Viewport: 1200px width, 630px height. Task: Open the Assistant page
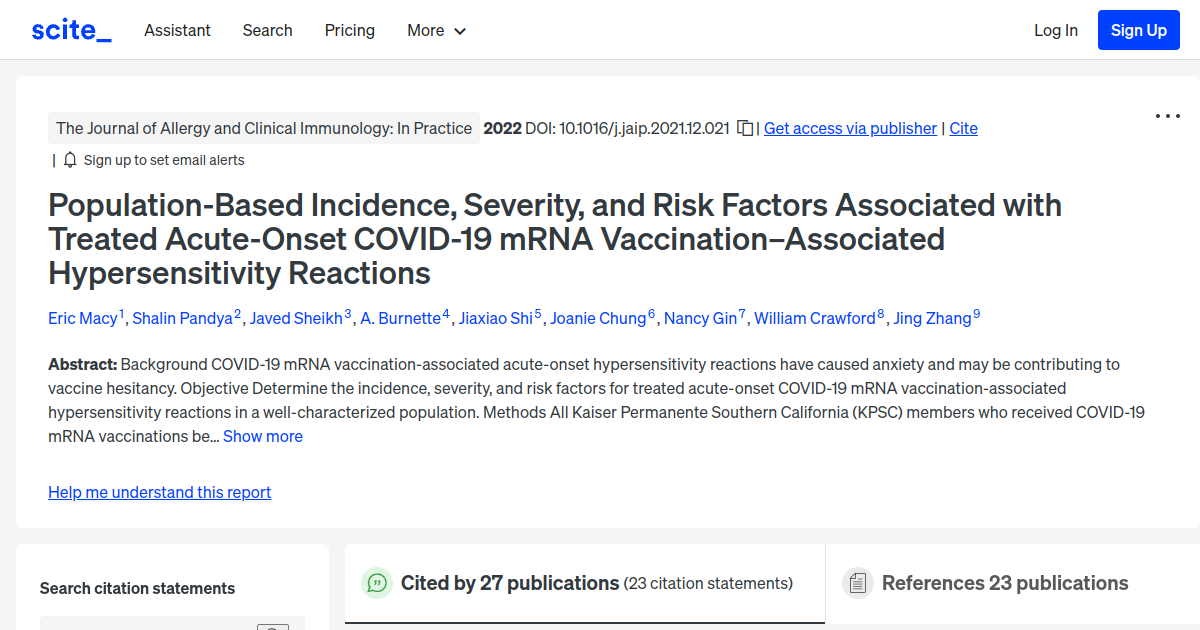pyautogui.click(x=177, y=30)
